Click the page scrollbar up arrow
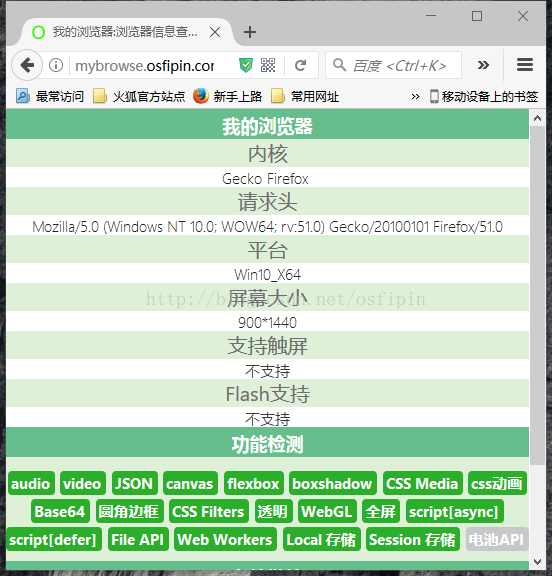The width and height of the screenshot is (552, 576). click(537, 118)
